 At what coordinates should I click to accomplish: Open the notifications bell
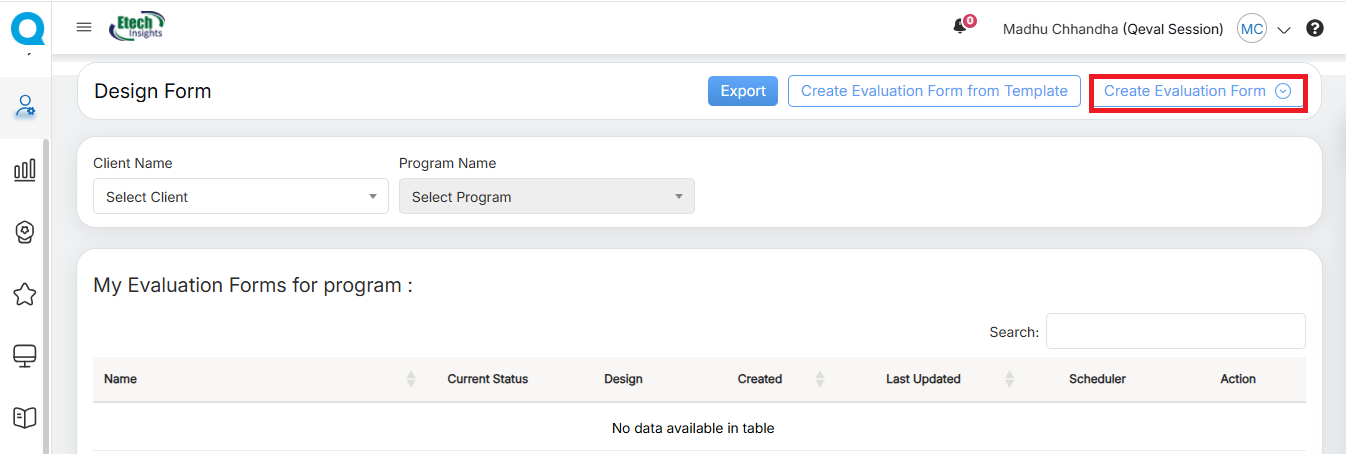pyautogui.click(x=962, y=27)
